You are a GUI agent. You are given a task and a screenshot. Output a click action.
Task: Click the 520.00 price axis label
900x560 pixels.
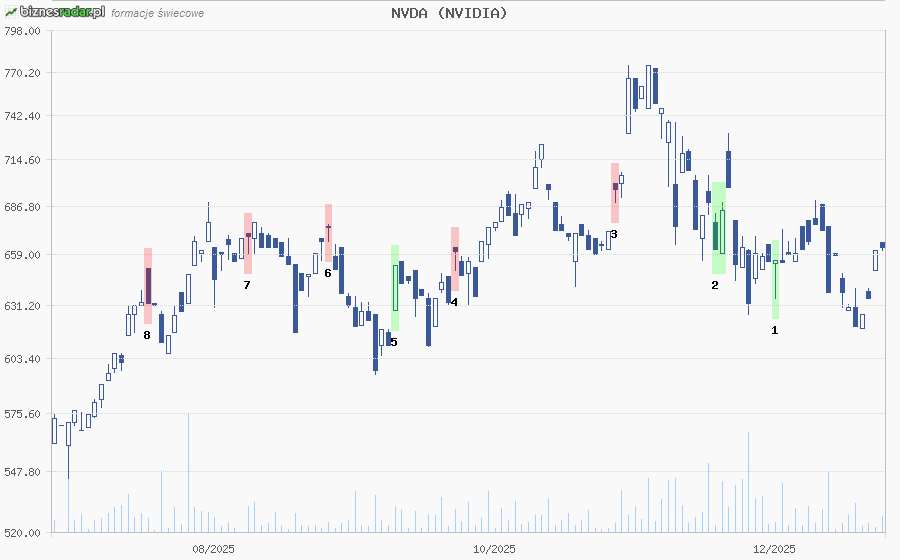point(22,533)
